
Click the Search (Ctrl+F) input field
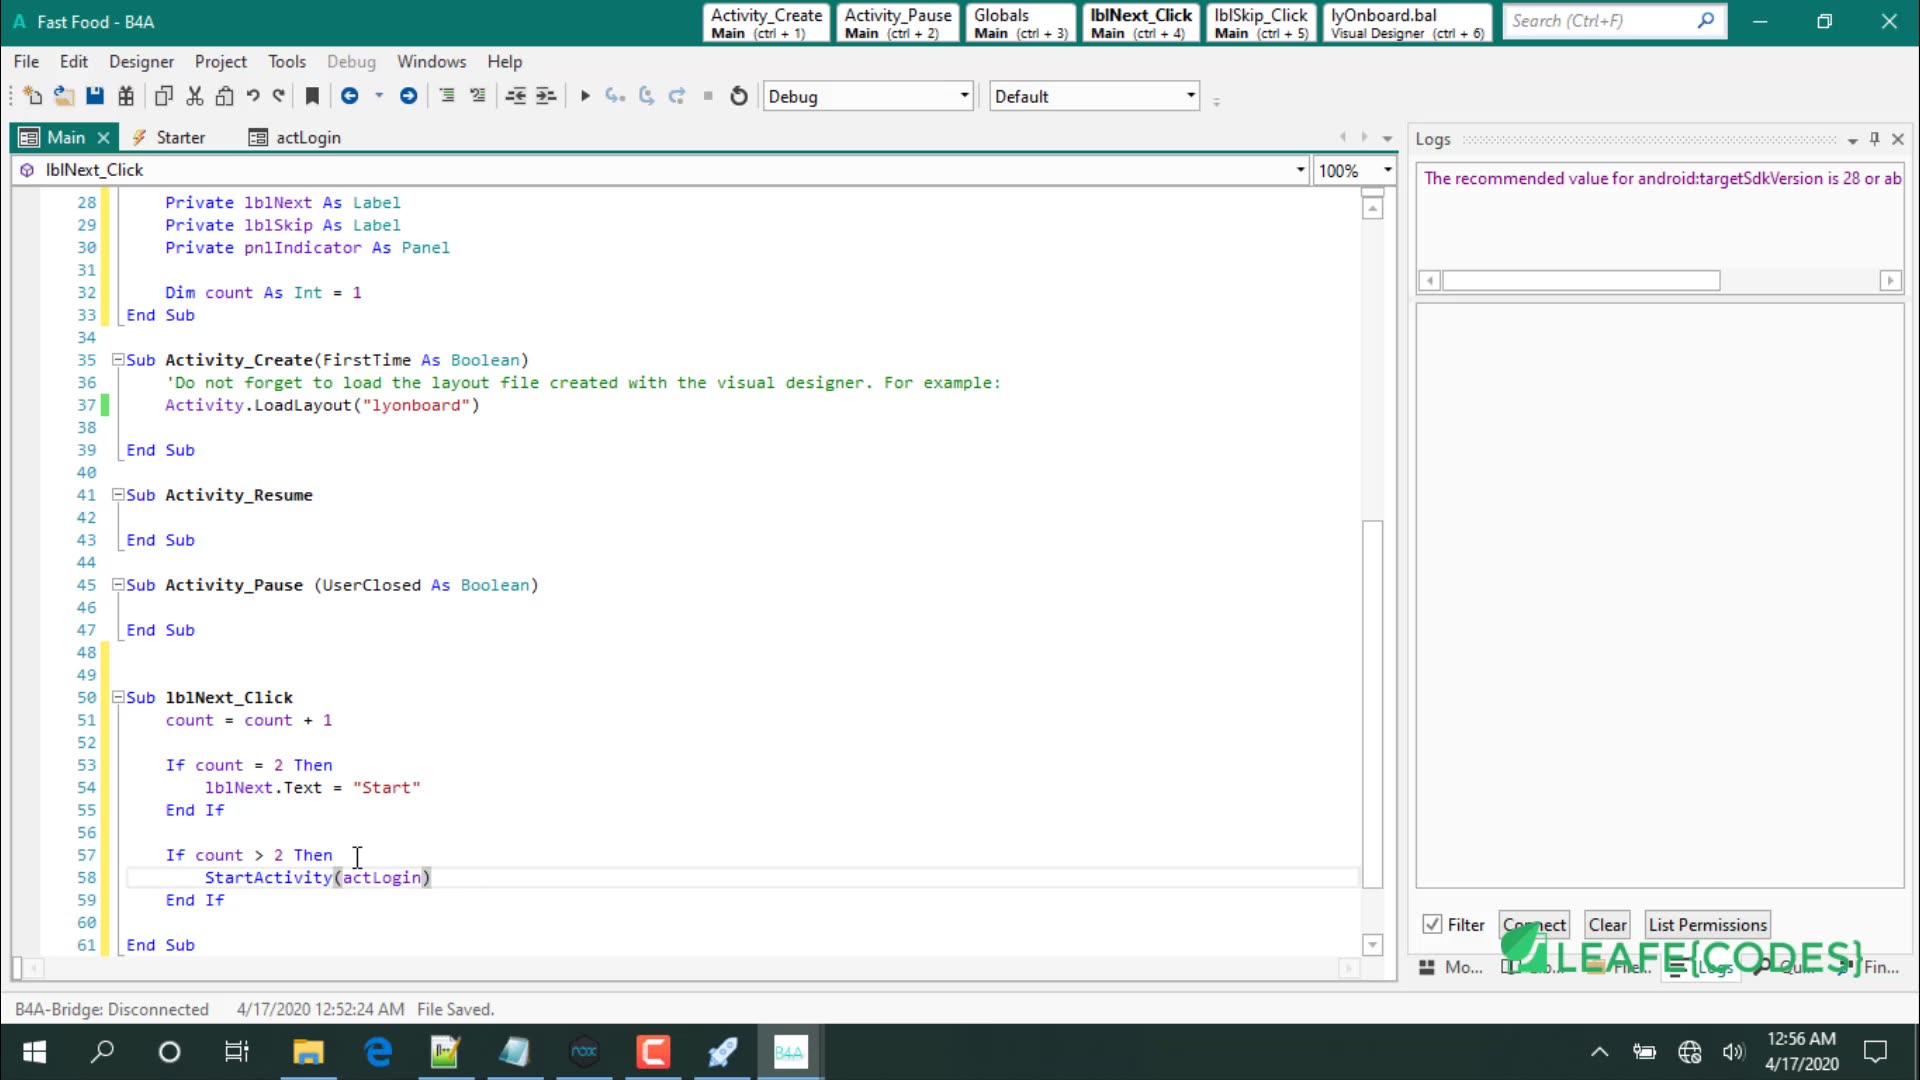(x=1600, y=21)
